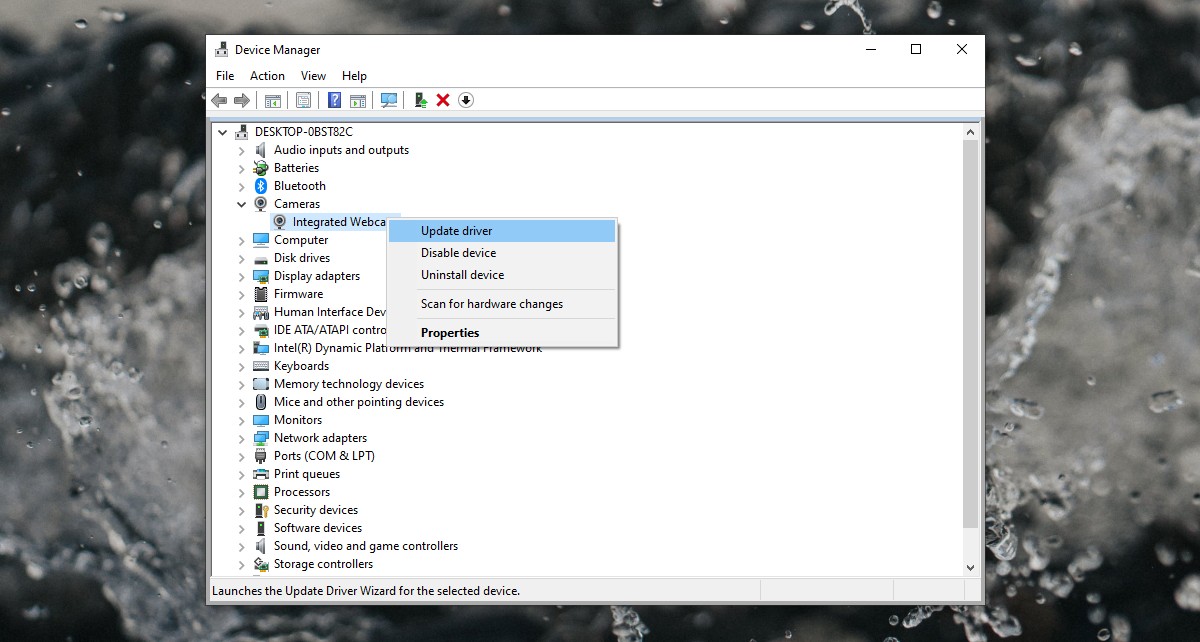Expand the Software devices chevron

coord(241,528)
